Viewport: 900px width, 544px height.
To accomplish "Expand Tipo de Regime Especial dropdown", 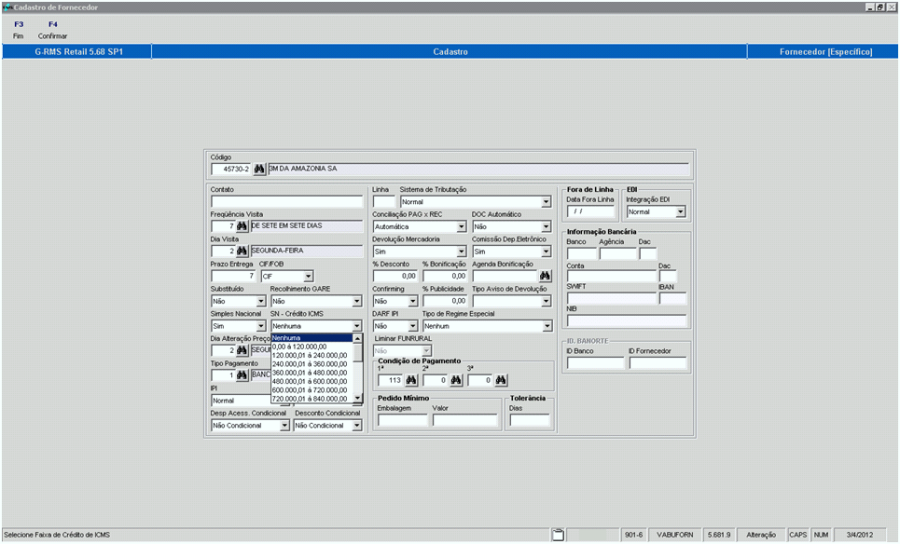I will [x=546, y=326].
